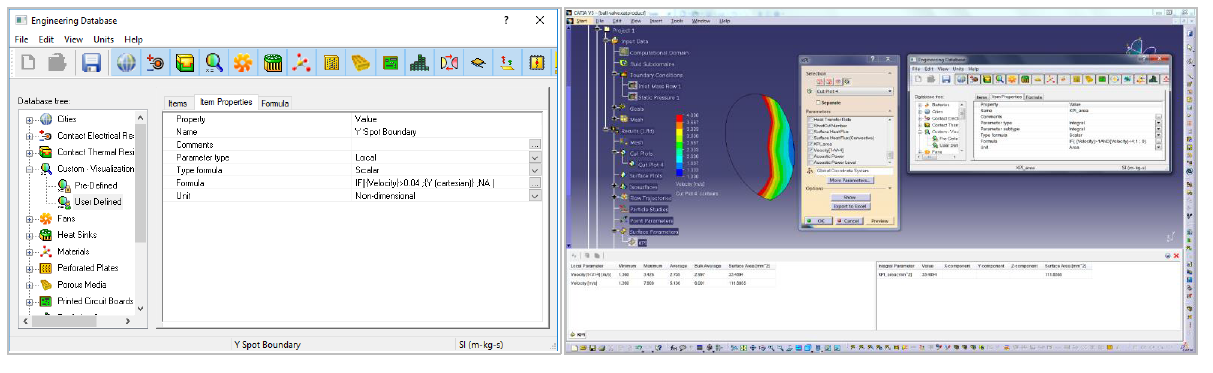Screen dimensions: 1213x373
Task: Click the Contact Thermal Resistances toolbar icon
Action: click(185, 64)
